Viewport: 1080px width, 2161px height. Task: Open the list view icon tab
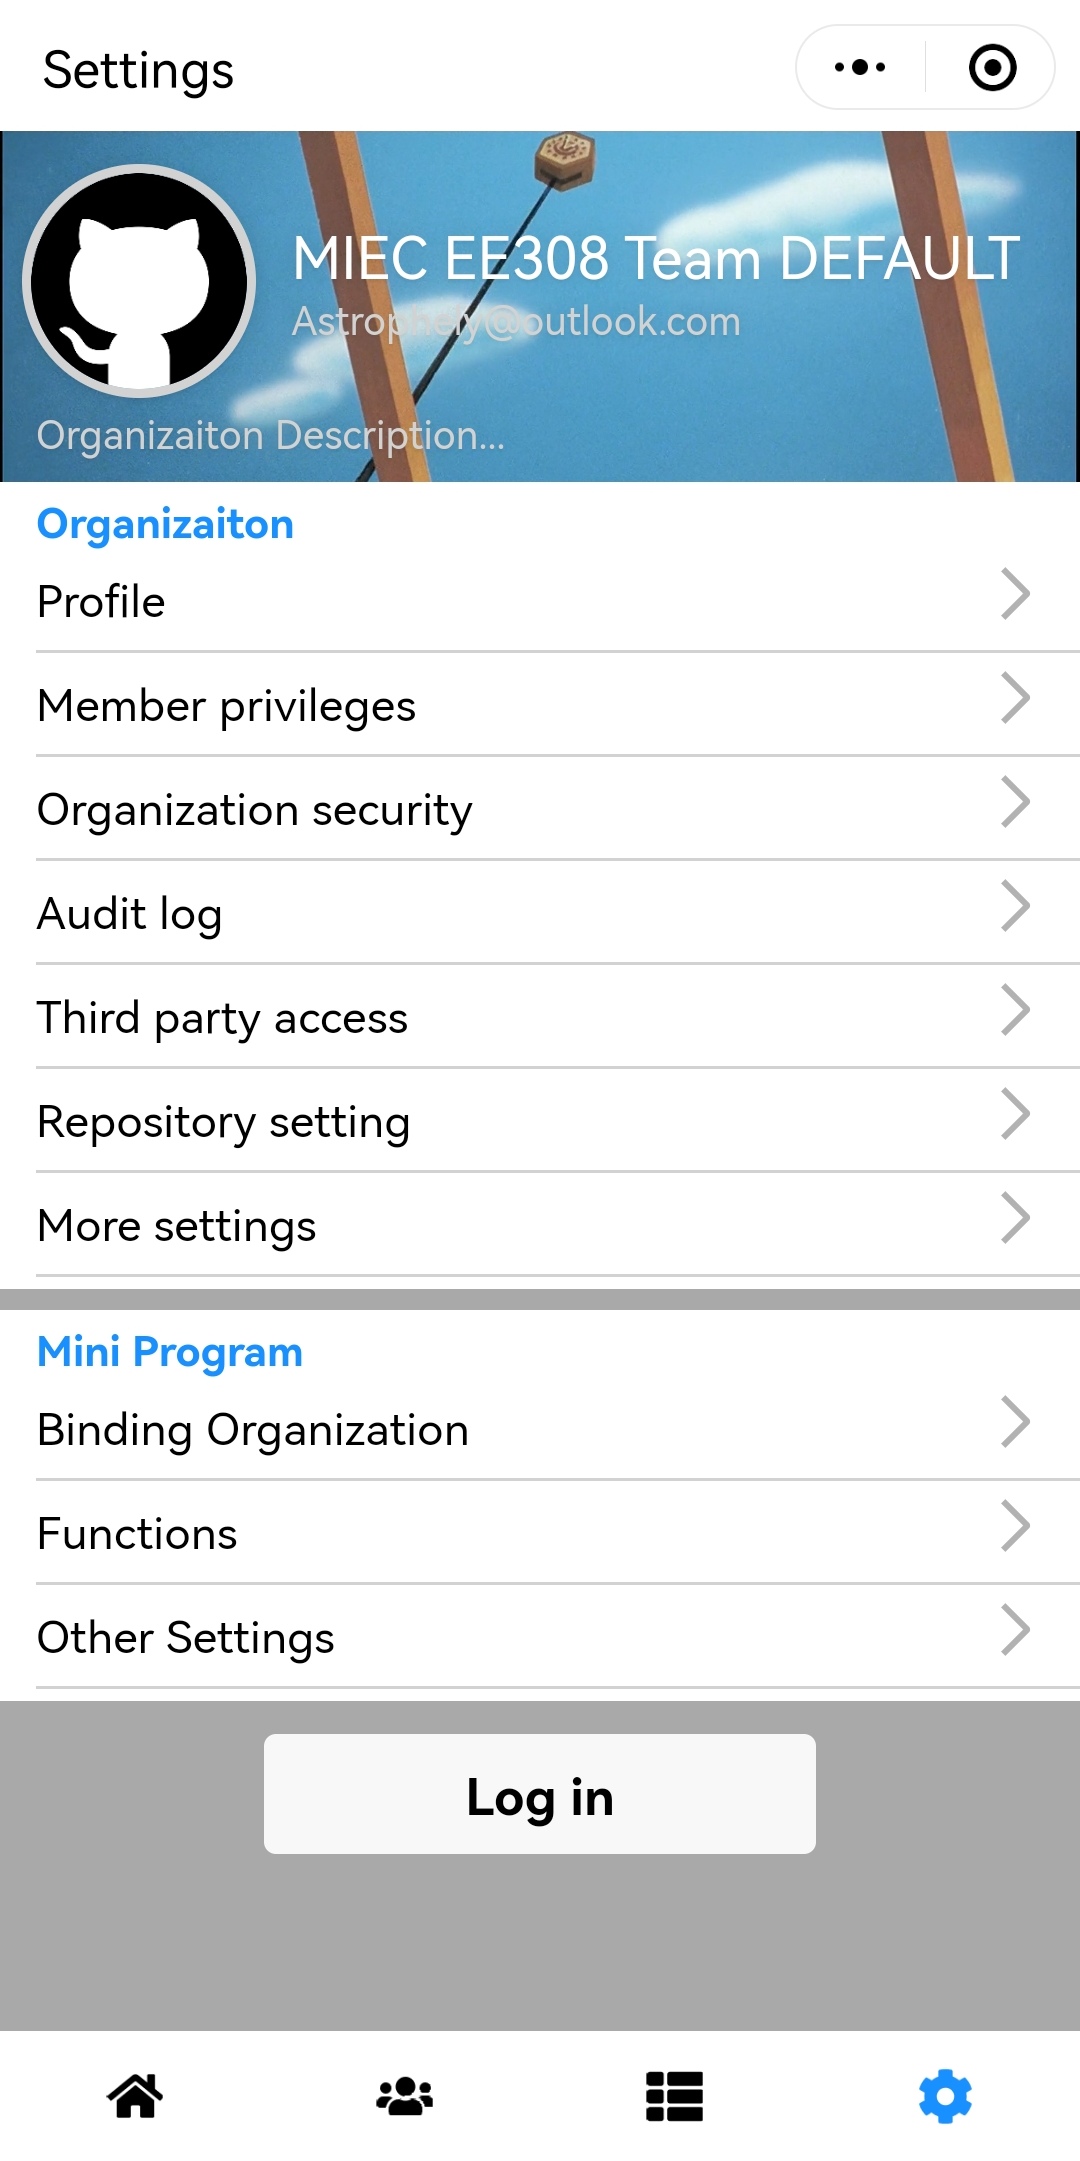[674, 2095]
